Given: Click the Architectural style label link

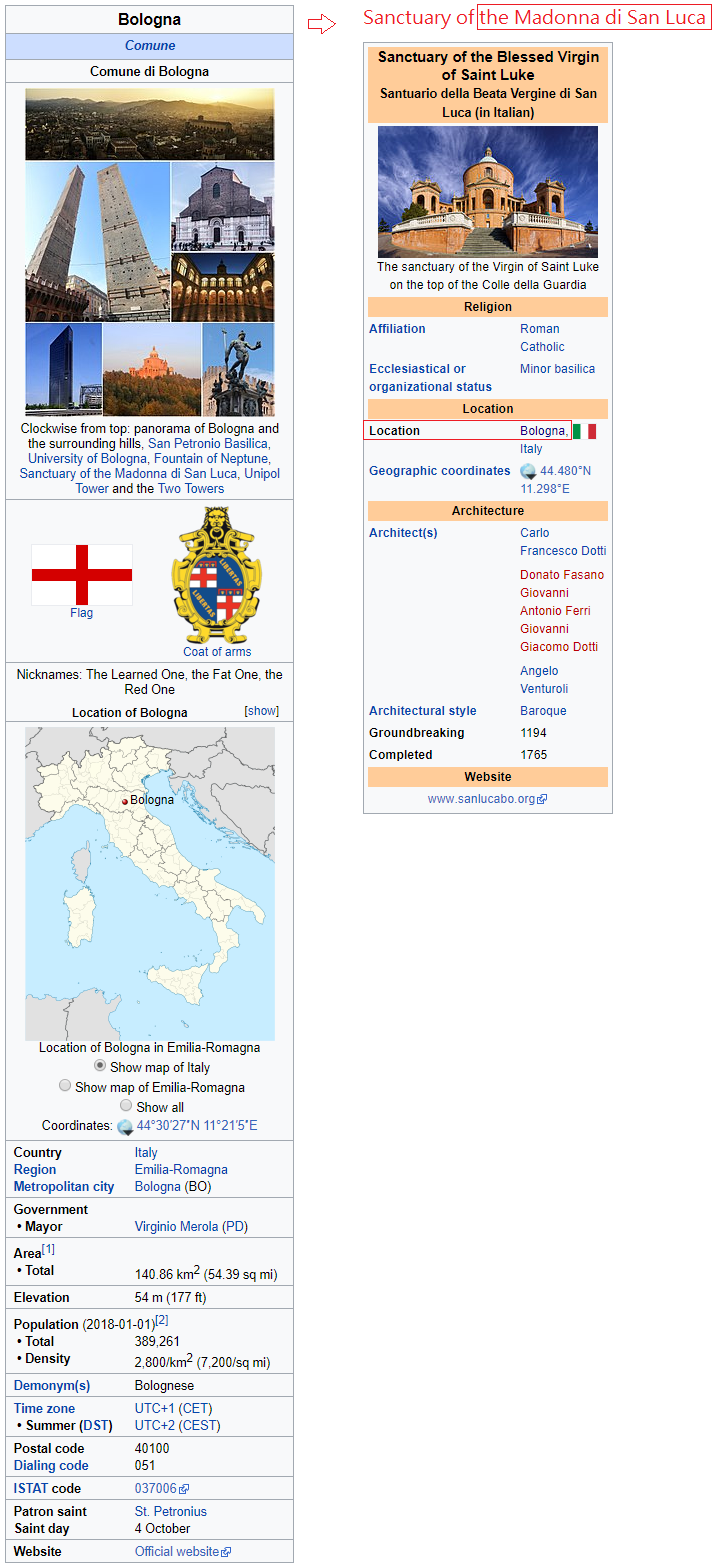Looking at the screenshot, I should point(422,711).
